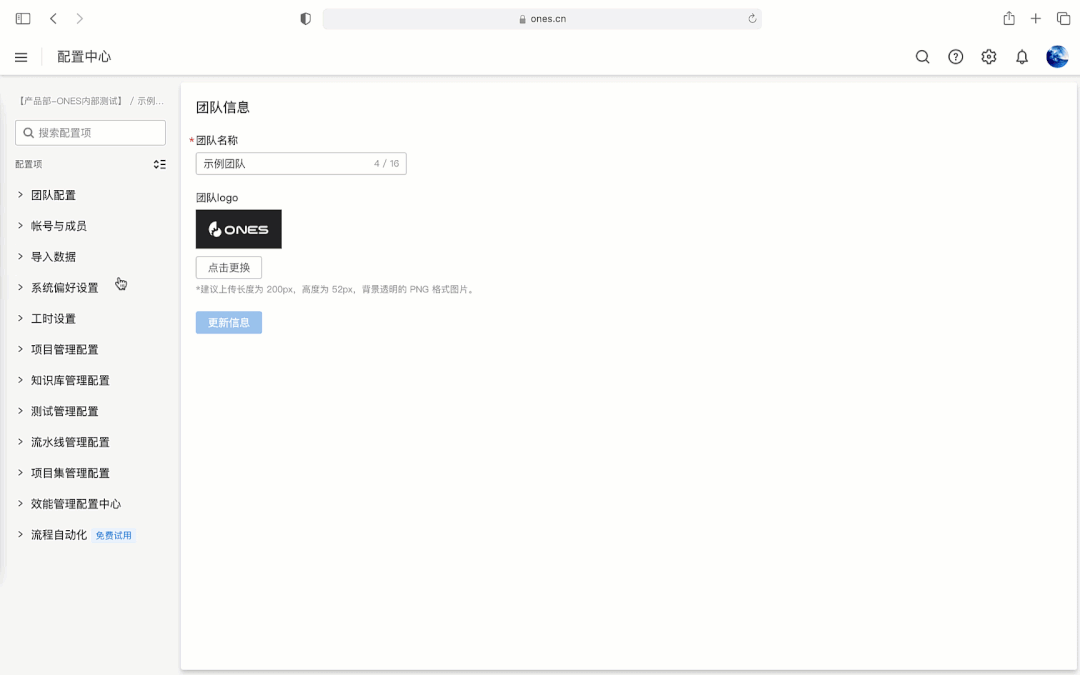Reload the page with refresh icon

[752, 19]
